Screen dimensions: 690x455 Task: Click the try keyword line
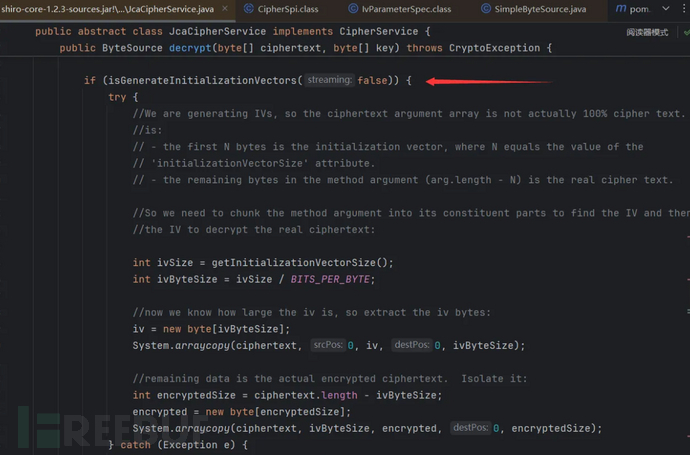(123, 97)
